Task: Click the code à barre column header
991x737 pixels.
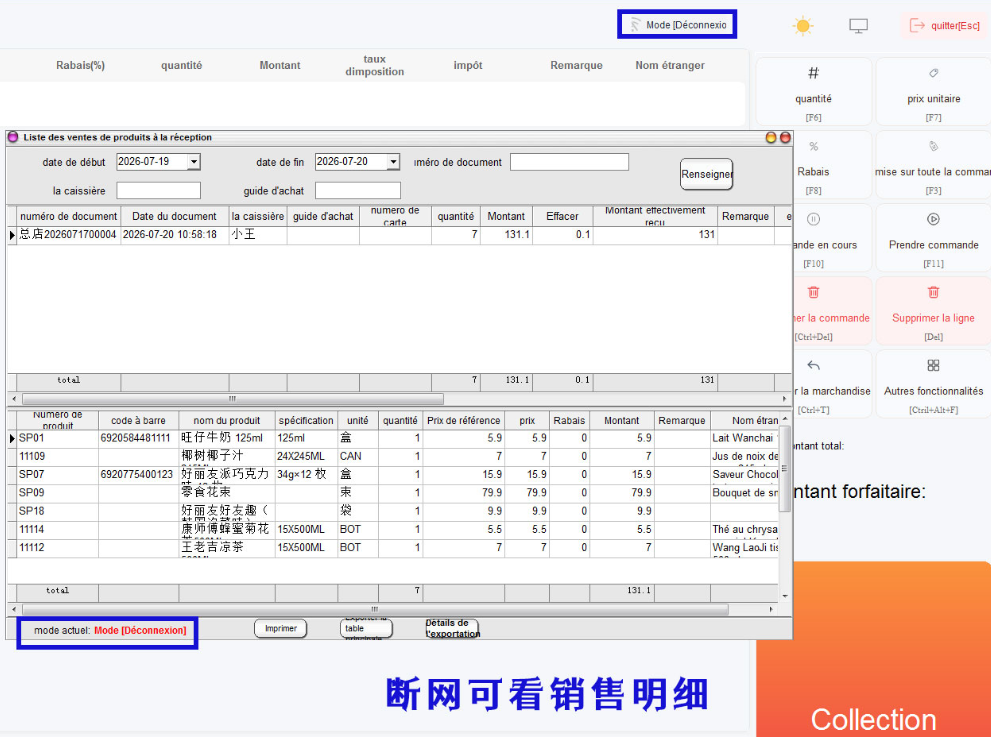Action: (138, 420)
